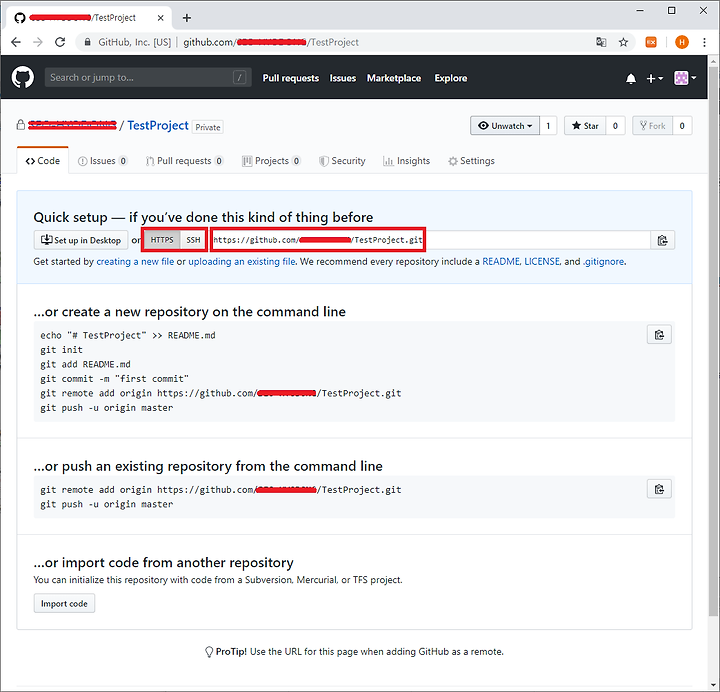Switch to the Code tab
720x692 pixels.
(43, 161)
